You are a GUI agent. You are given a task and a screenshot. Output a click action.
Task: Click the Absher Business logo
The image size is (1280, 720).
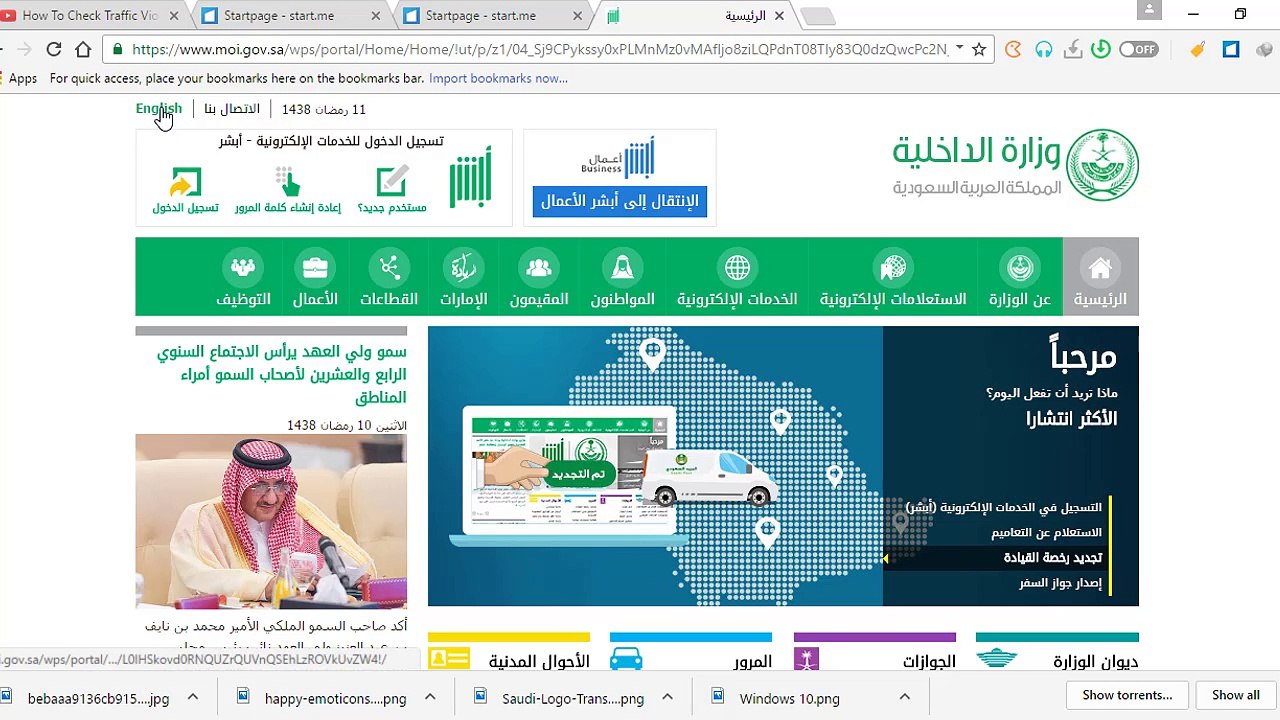tap(619, 157)
